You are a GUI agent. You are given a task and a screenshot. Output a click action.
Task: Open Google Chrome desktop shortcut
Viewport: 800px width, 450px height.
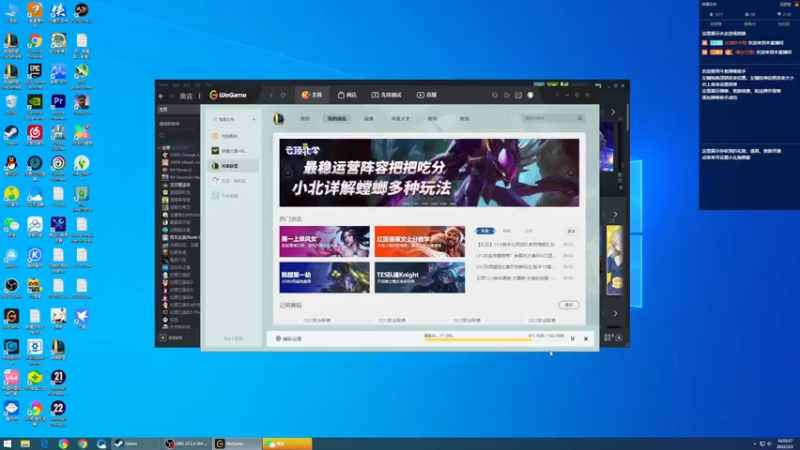[x=35, y=46]
